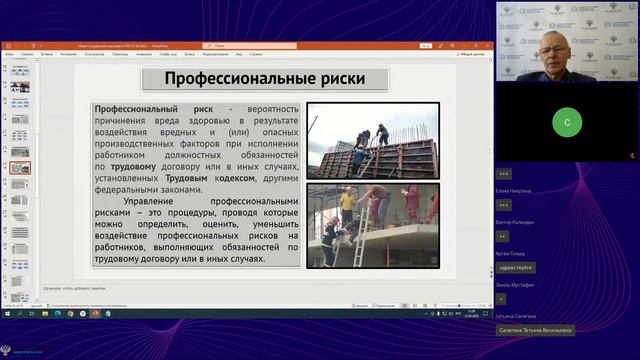This screenshot has width=640, height=360.
Task: Switch to the Анимация ribbon tab
Action: point(144,54)
